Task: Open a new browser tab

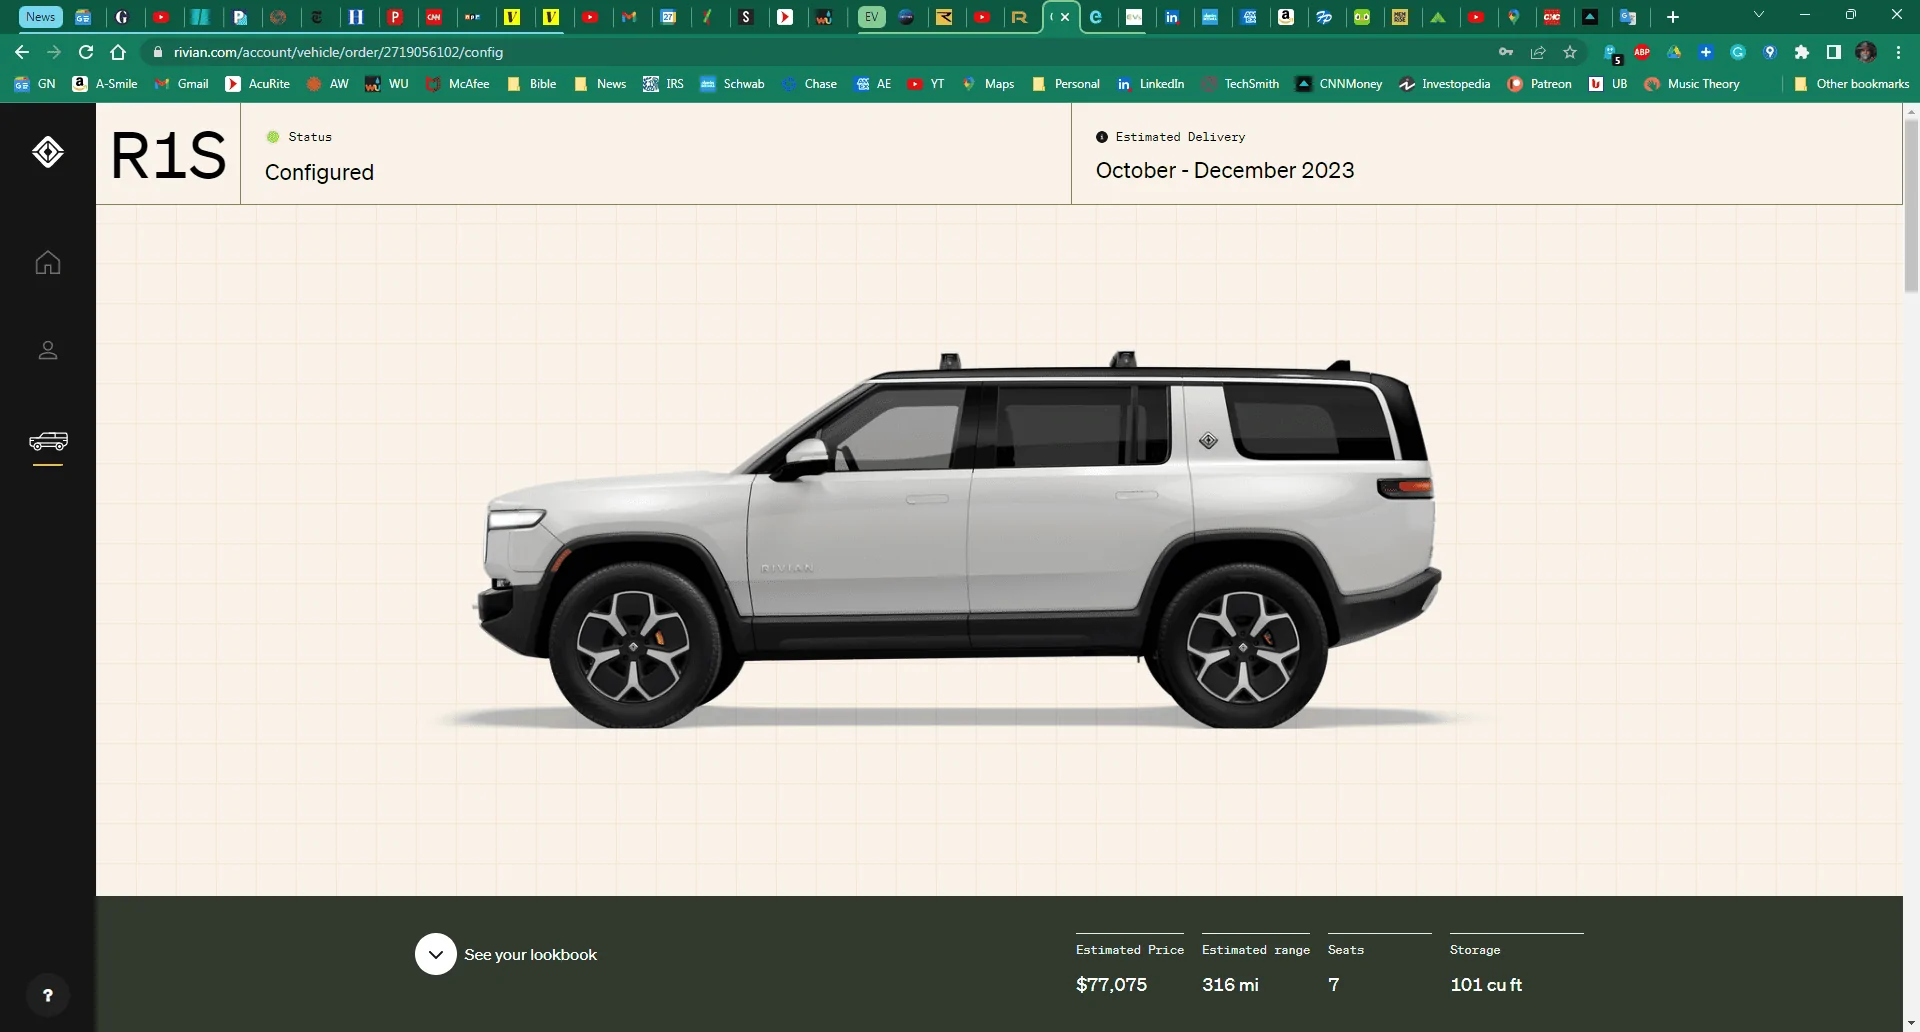Action: pyautogui.click(x=1673, y=17)
